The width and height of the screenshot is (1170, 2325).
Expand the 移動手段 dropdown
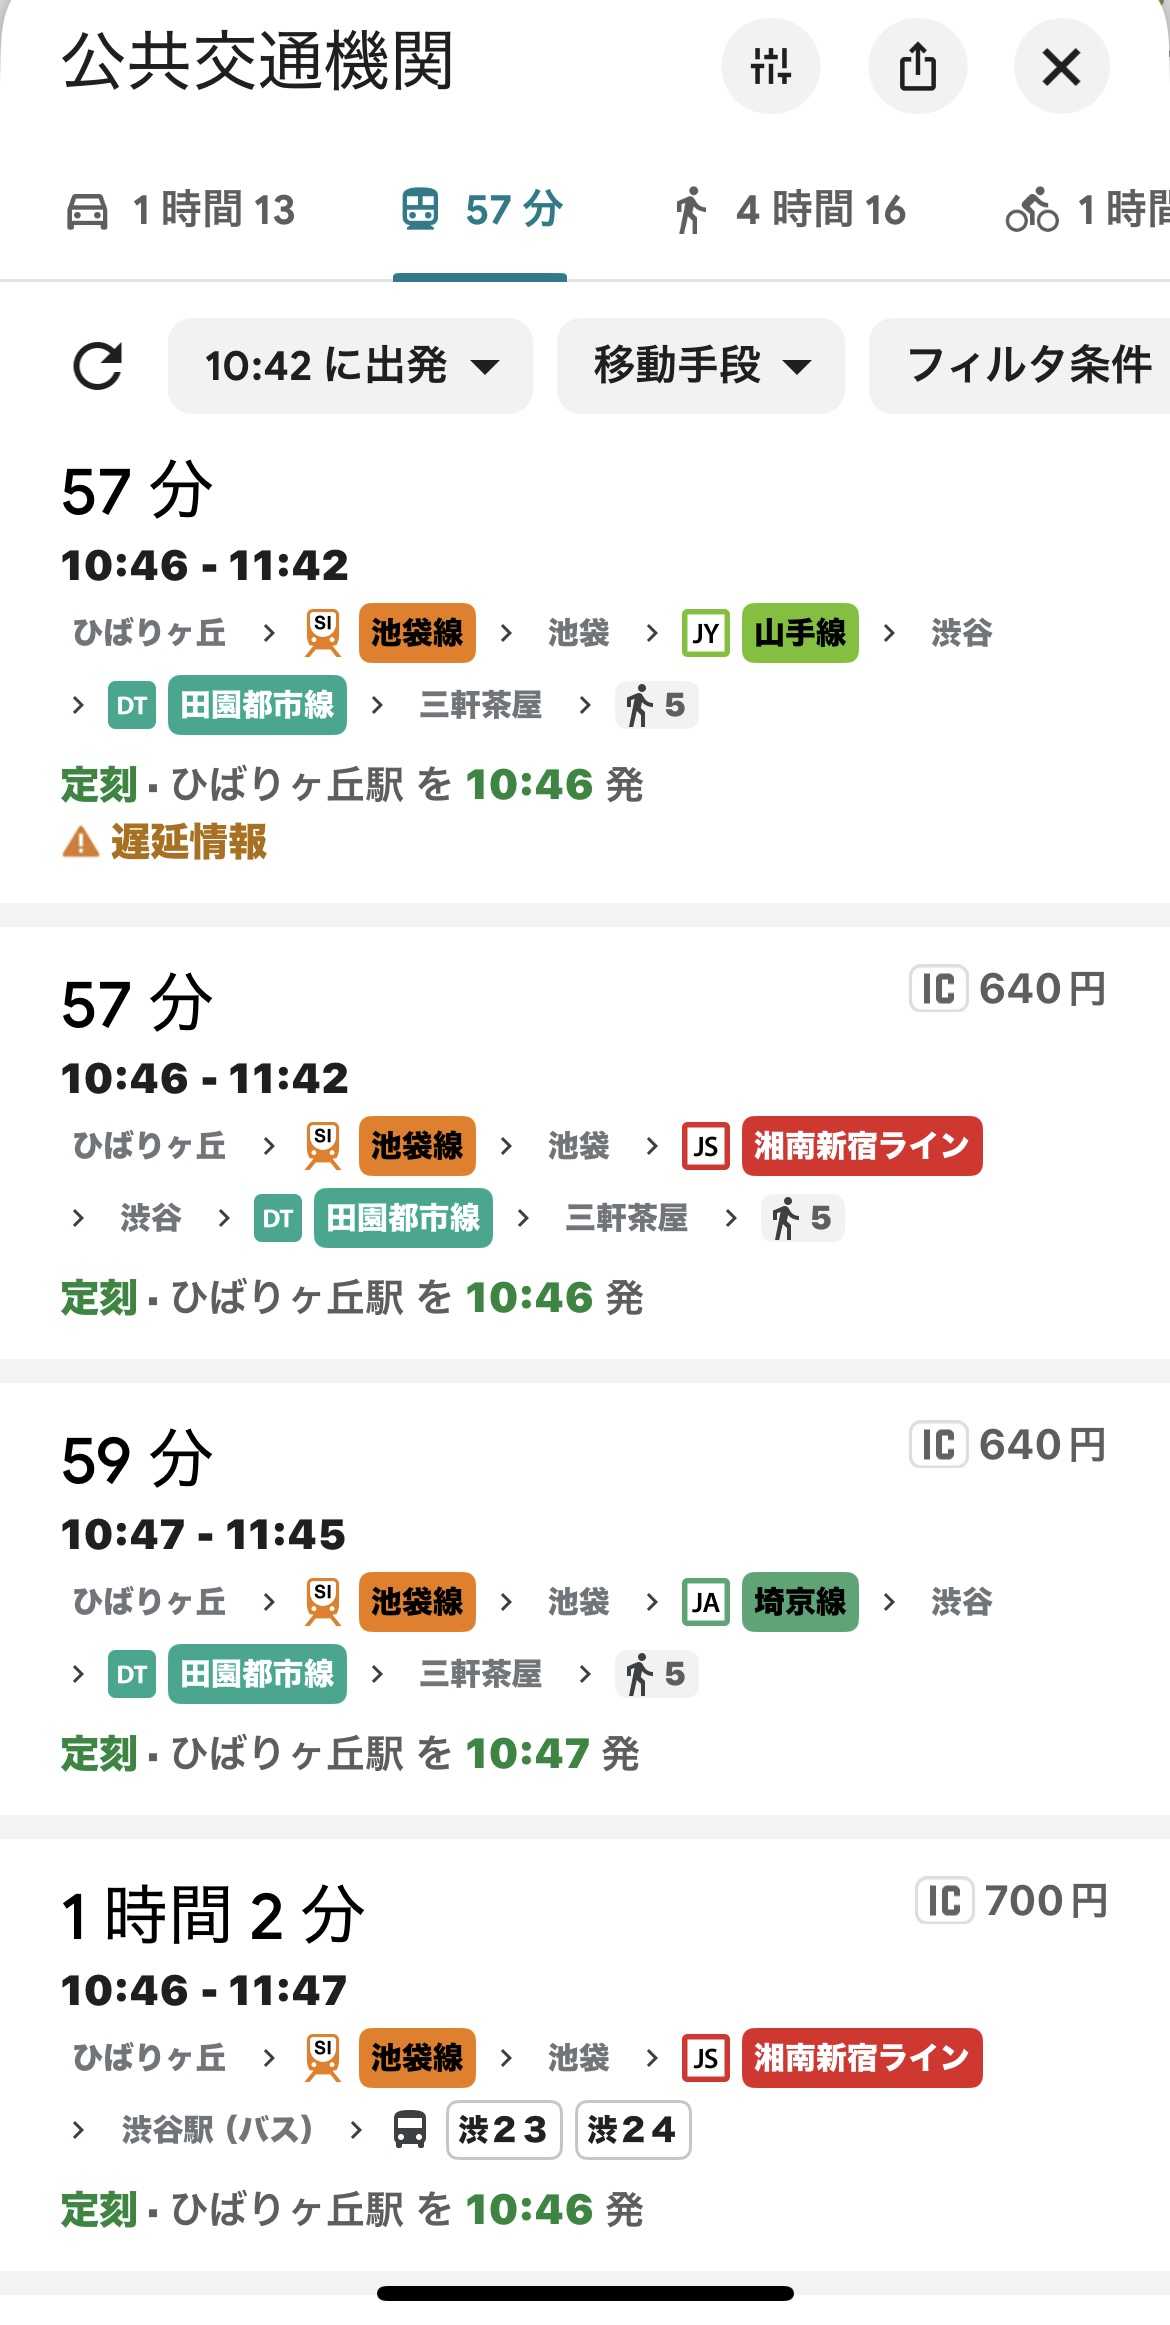click(x=700, y=365)
